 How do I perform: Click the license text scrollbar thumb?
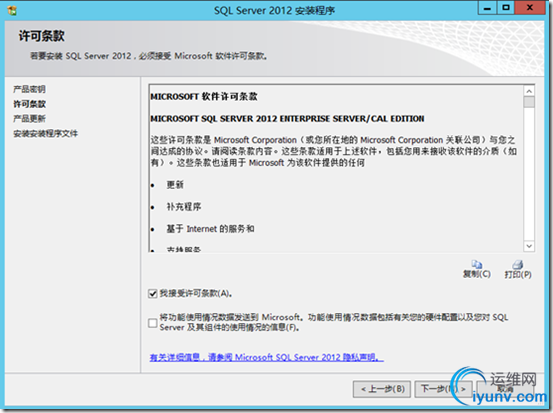click(529, 102)
